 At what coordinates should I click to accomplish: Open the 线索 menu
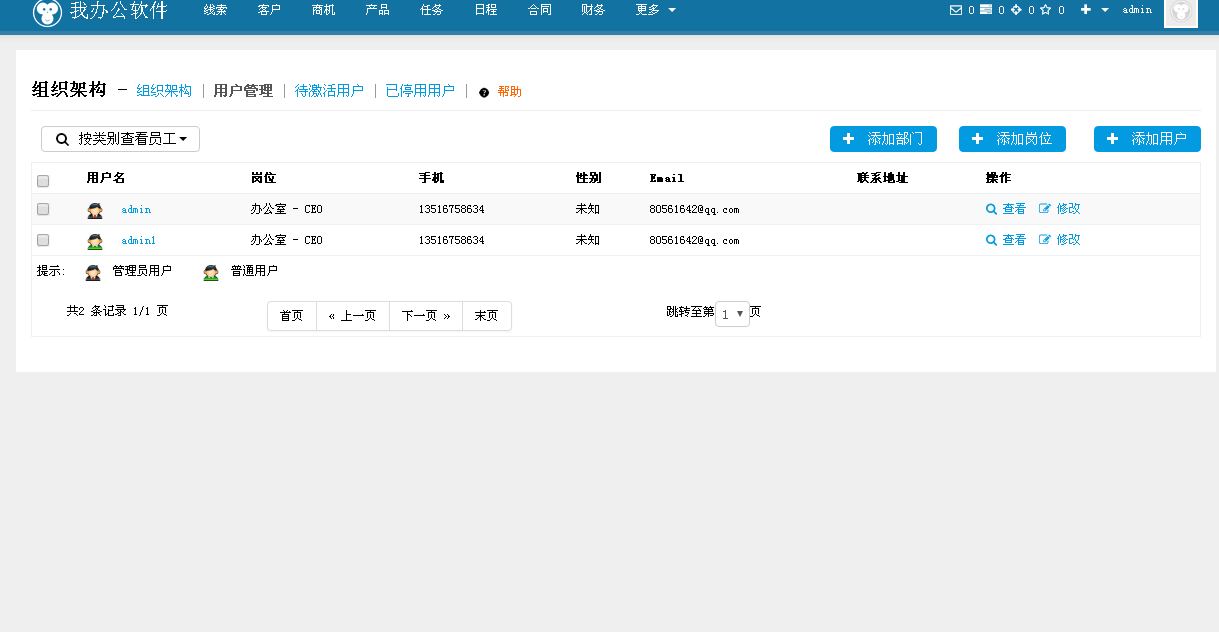(x=215, y=10)
